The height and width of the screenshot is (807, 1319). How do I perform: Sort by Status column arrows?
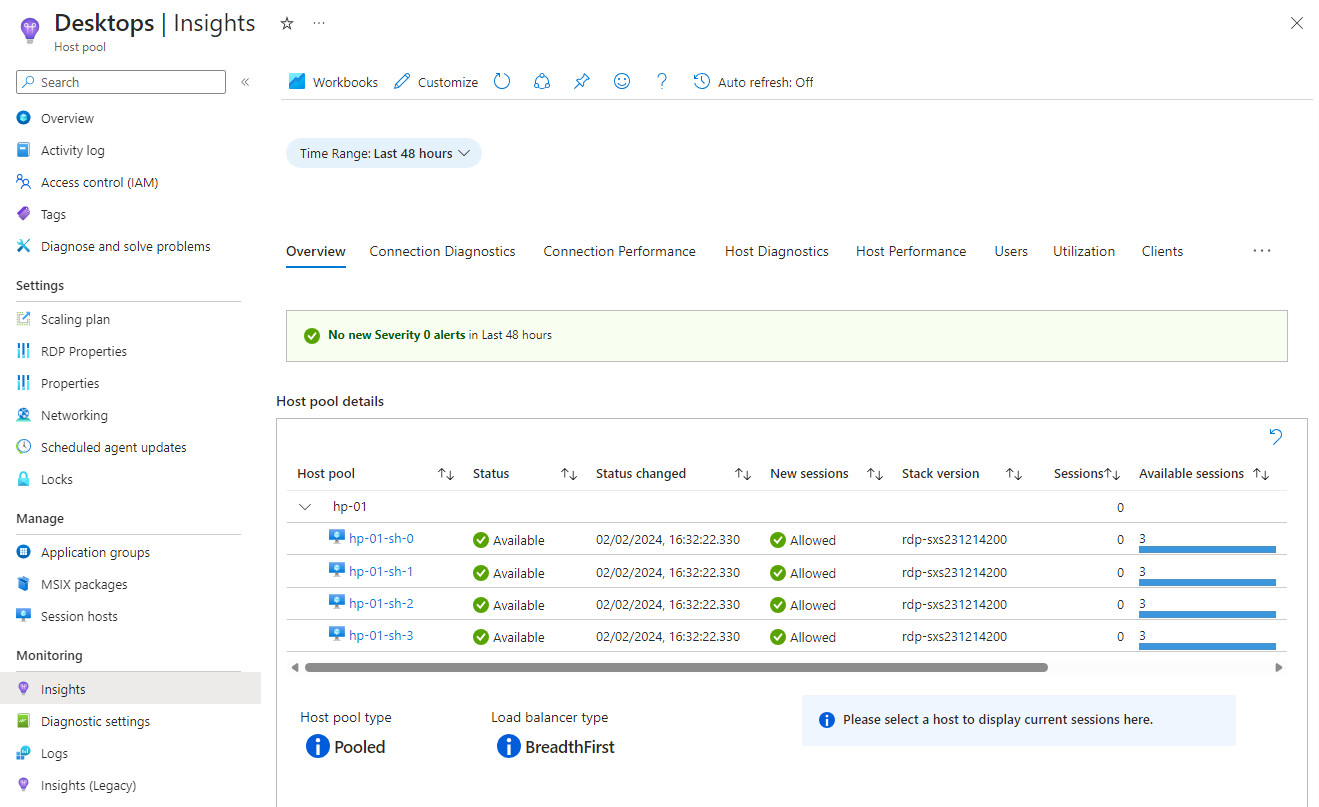(568, 474)
